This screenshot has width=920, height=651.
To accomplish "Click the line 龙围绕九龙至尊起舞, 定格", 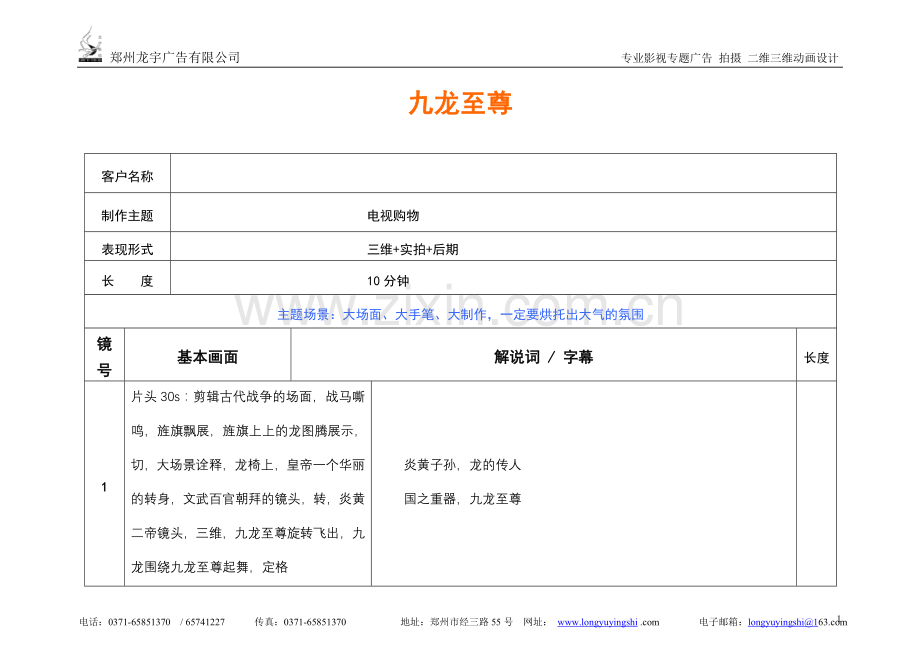I will coord(209,567).
